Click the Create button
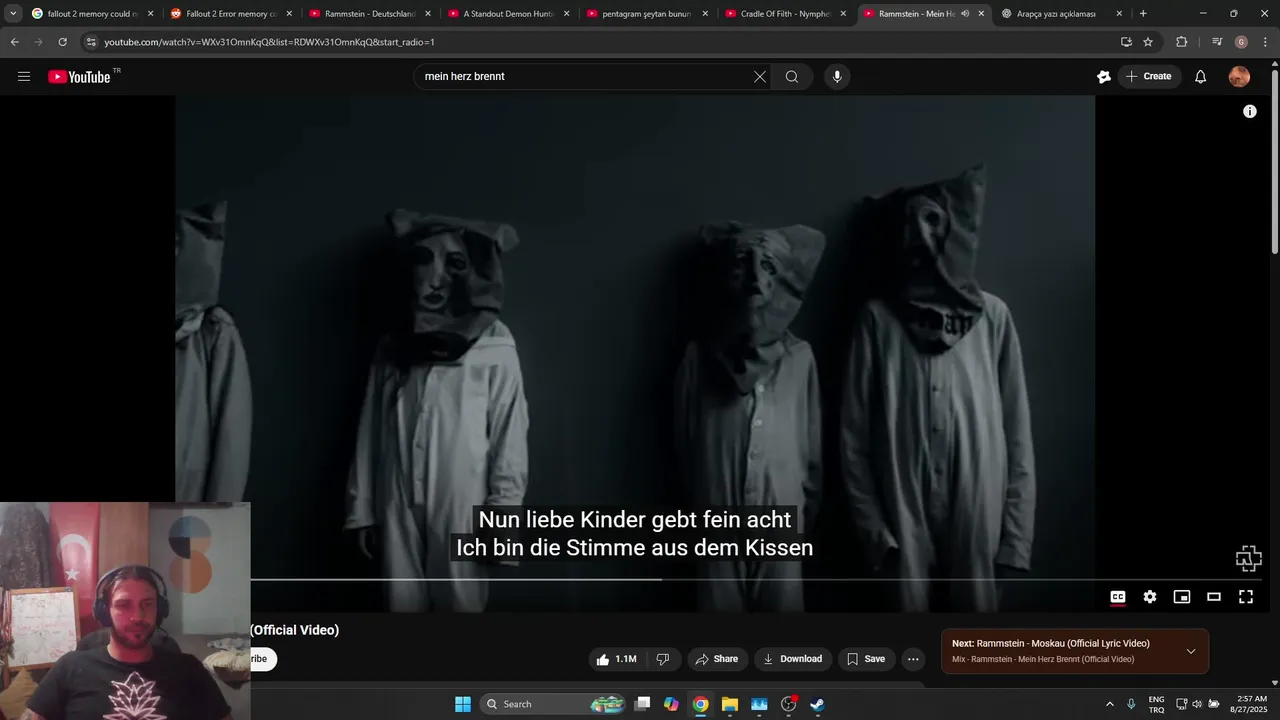Image resolution: width=1280 pixels, height=720 pixels. pos(1148,77)
